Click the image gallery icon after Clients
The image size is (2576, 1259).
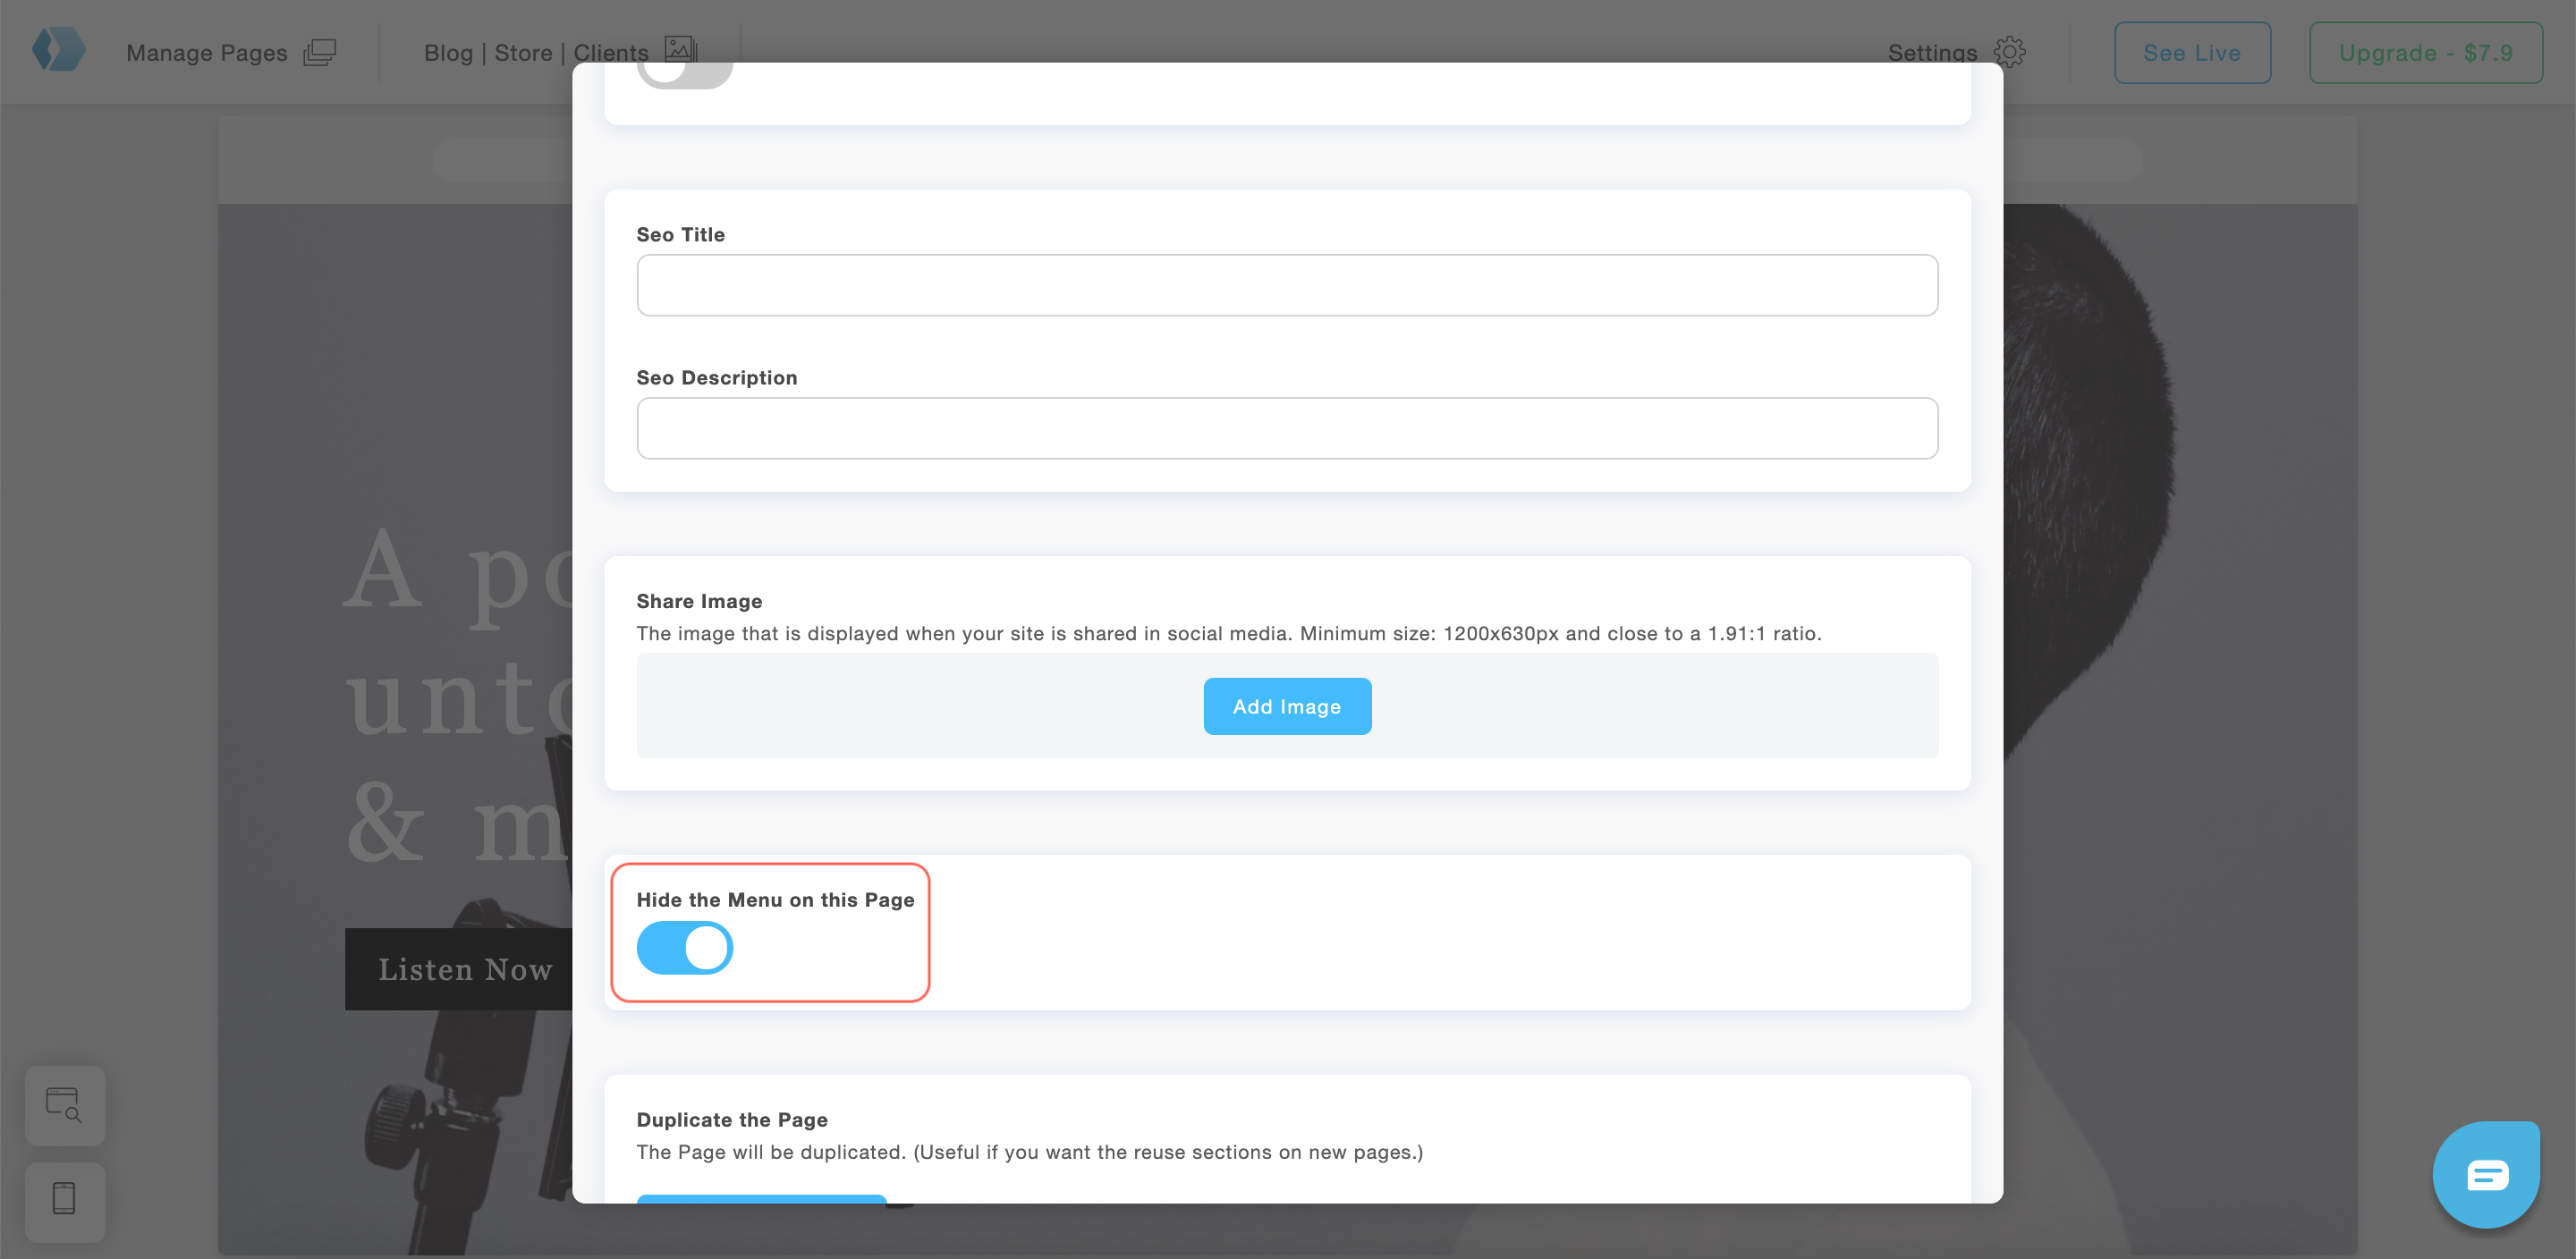click(x=680, y=48)
